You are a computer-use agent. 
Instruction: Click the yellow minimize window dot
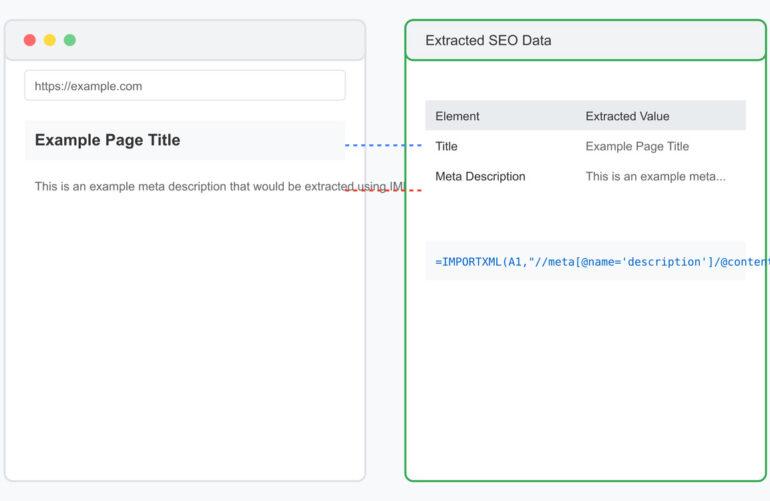pos(50,40)
